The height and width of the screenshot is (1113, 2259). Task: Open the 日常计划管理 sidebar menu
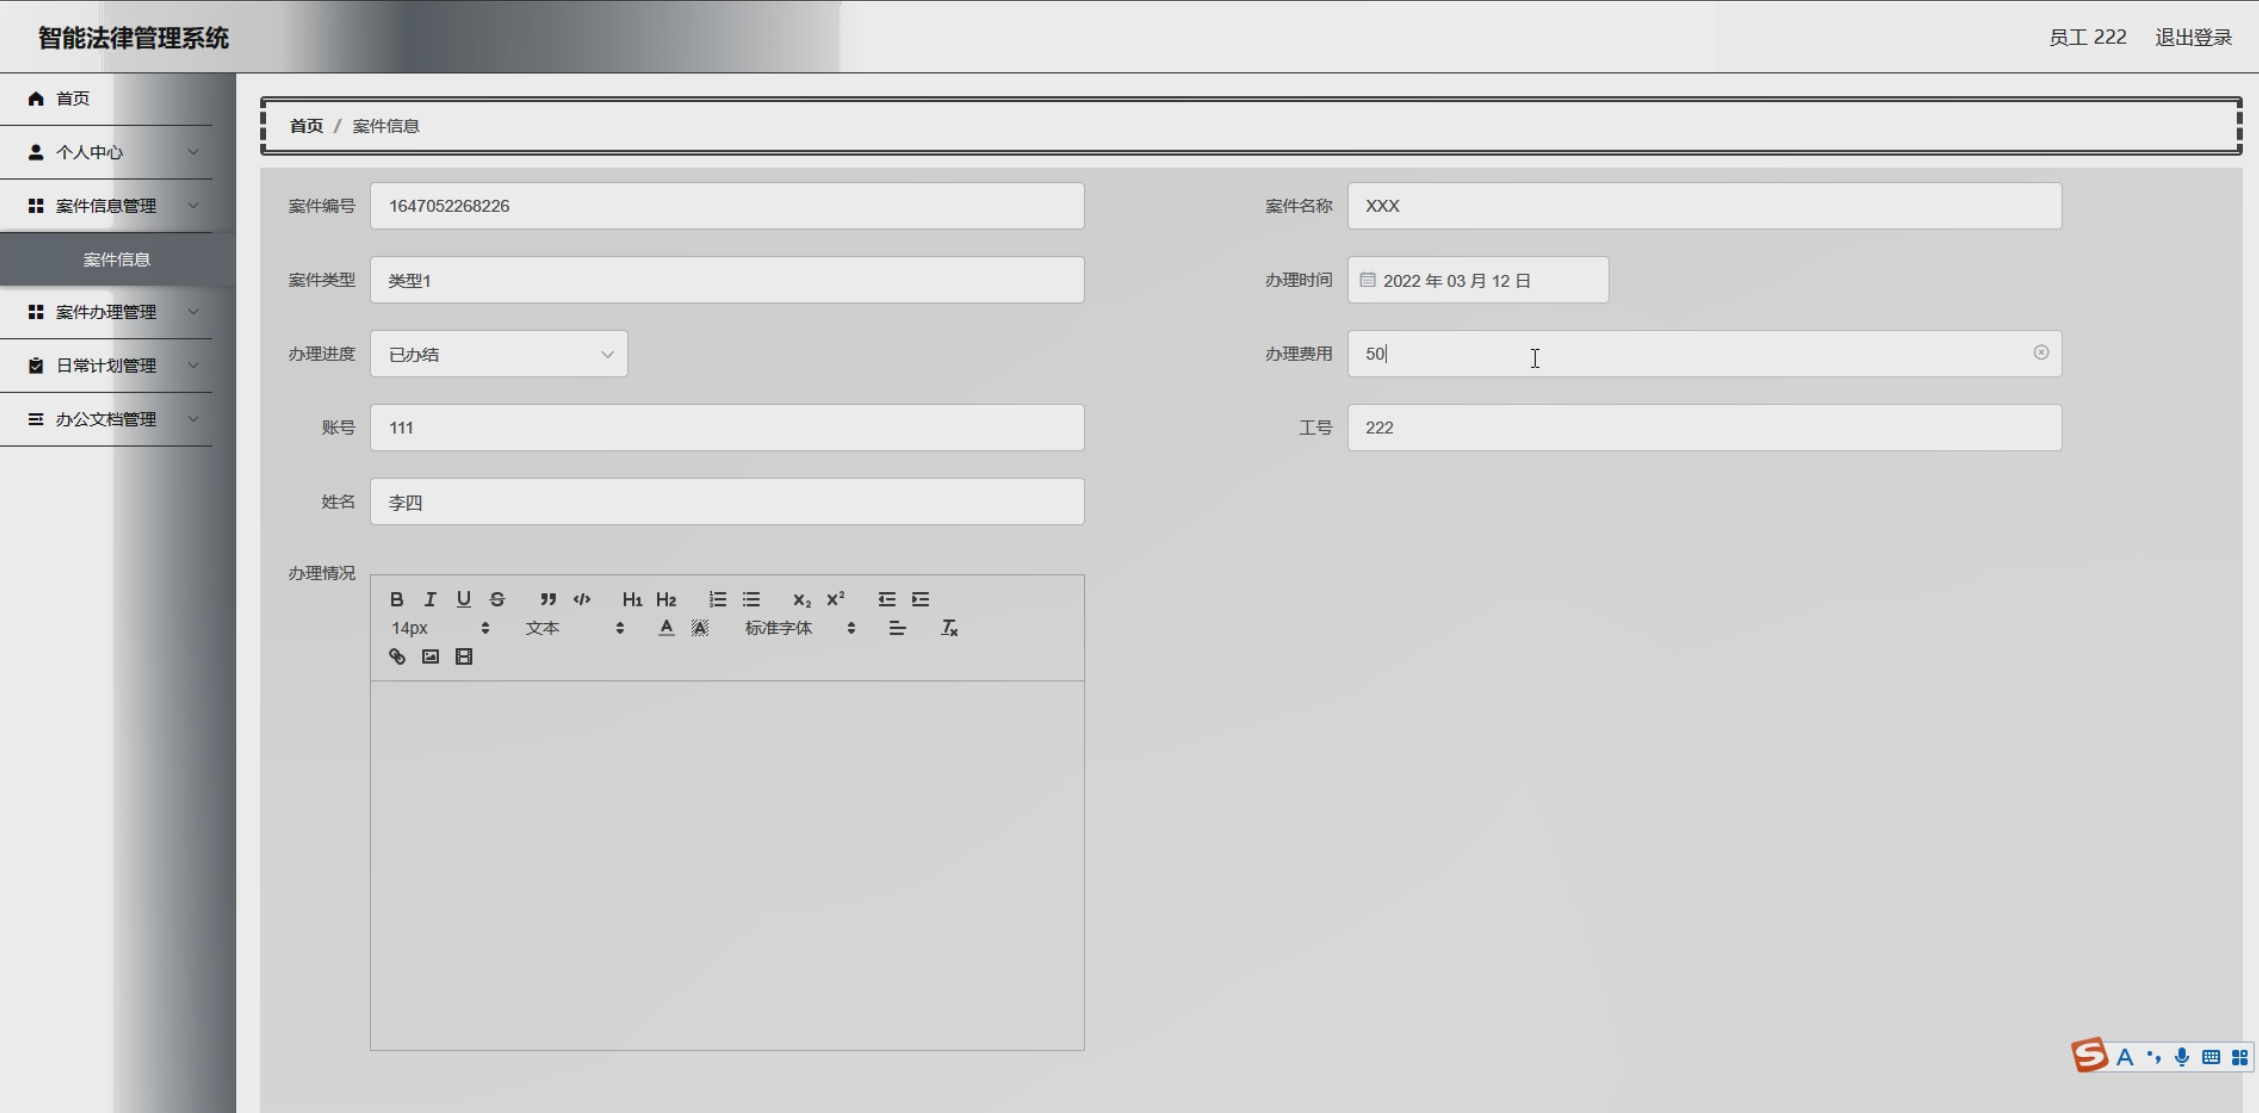pyautogui.click(x=106, y=366)
